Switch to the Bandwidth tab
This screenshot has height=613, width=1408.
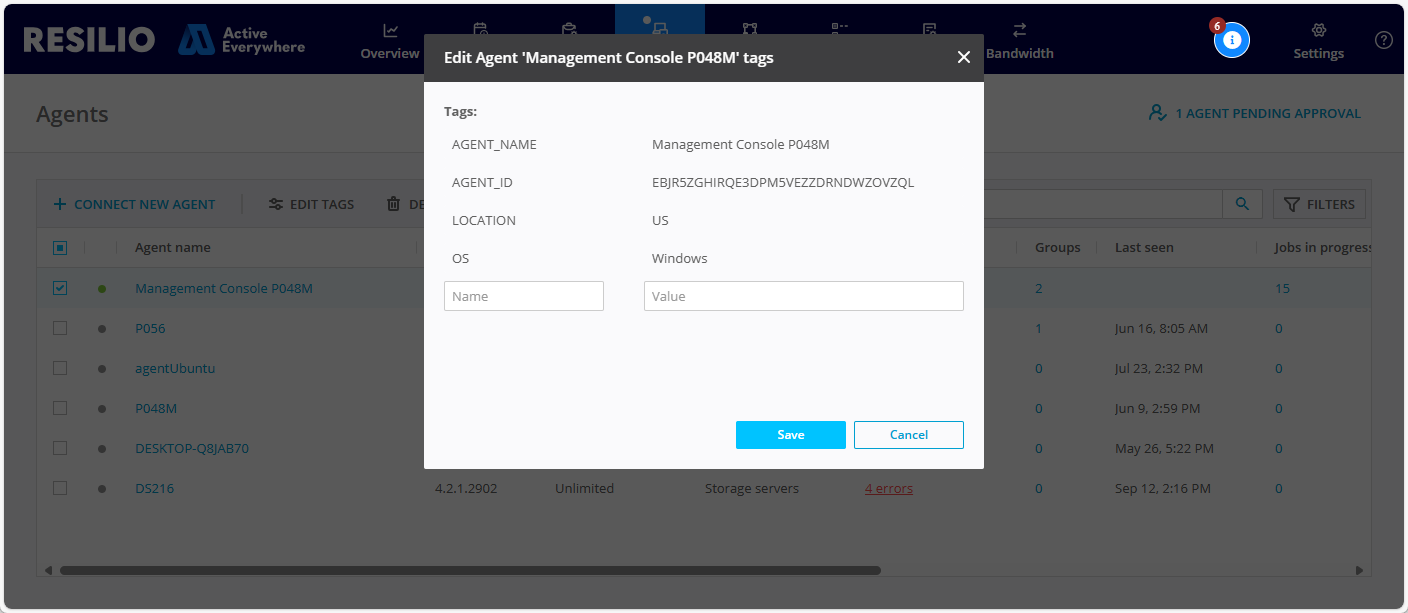(1019, 41)
